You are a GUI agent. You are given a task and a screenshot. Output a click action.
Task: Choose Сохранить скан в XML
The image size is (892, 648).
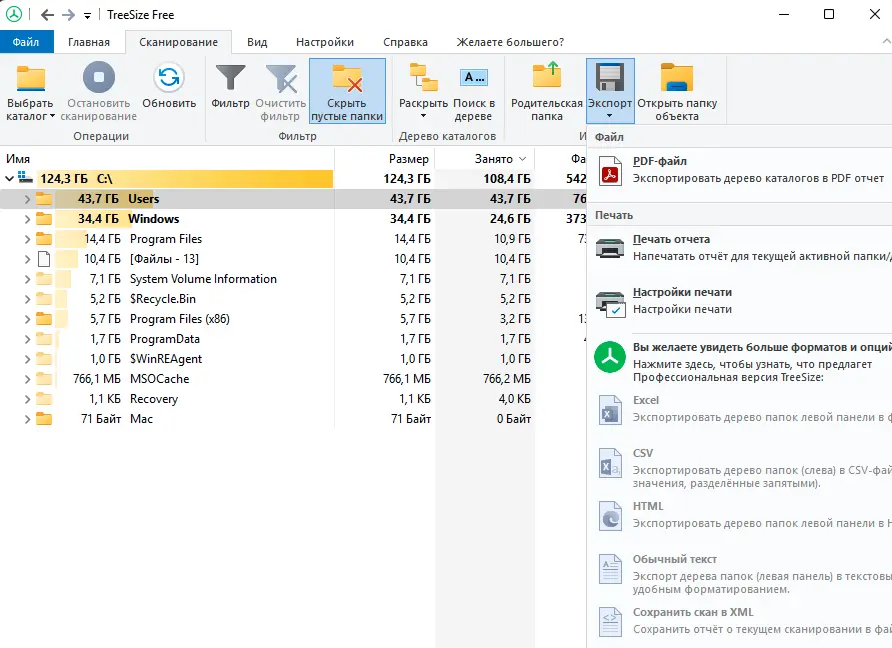[x=740, y=621]
